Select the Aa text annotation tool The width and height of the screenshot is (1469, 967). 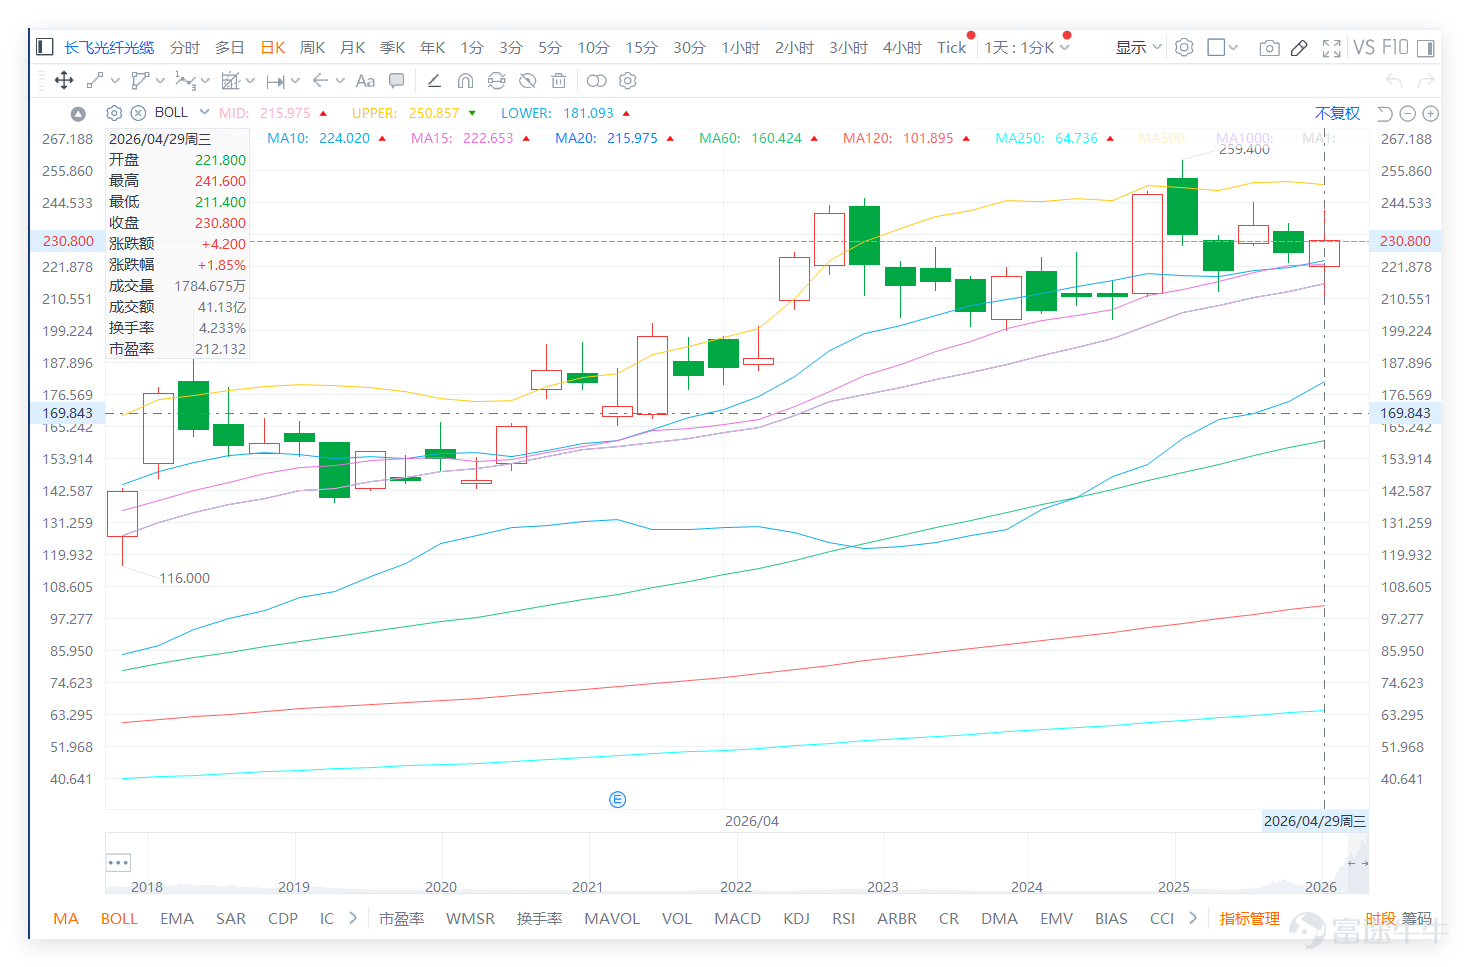pos(365,81)
